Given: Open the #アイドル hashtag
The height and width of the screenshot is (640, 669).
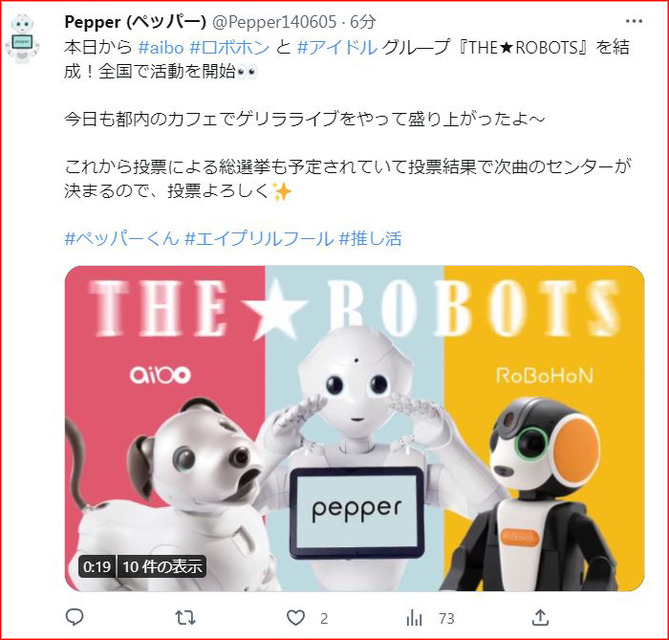Looking at the screenshot, I should 337,47.
